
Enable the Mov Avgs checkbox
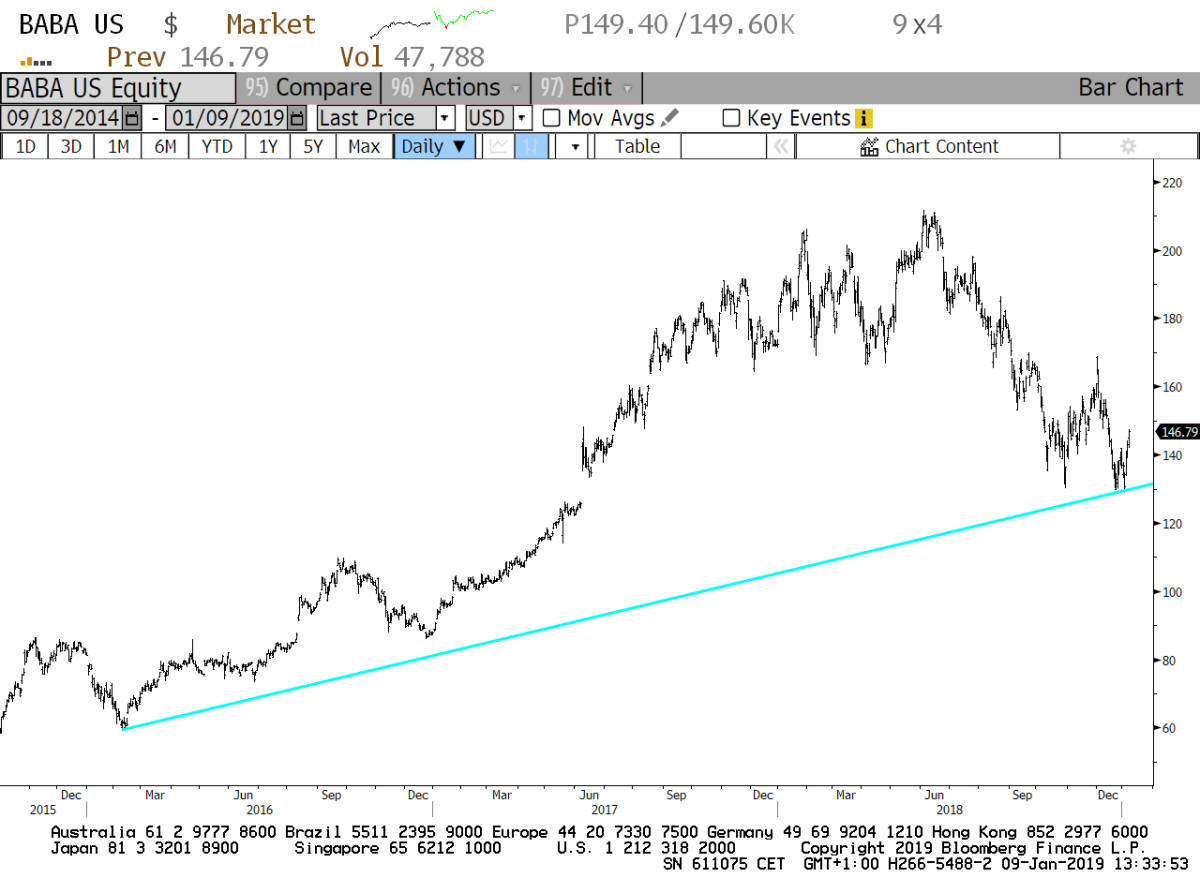pyautogui.click(x=551, y=118)
